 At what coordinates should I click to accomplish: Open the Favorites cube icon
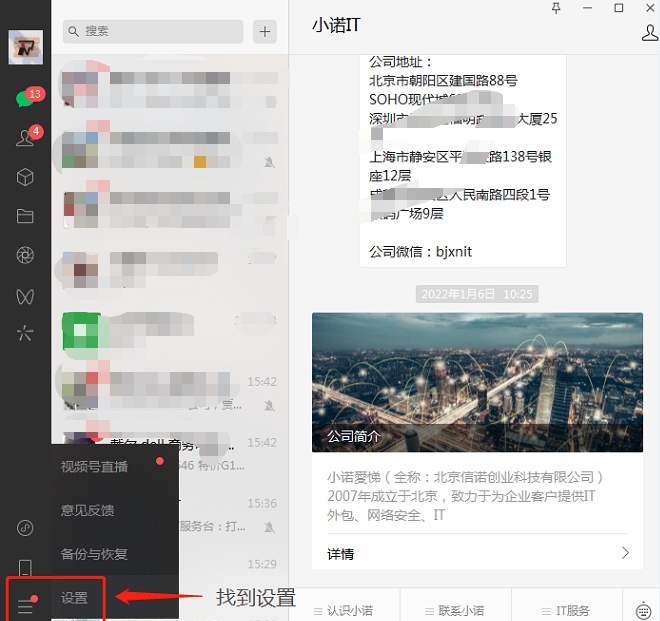25,177
